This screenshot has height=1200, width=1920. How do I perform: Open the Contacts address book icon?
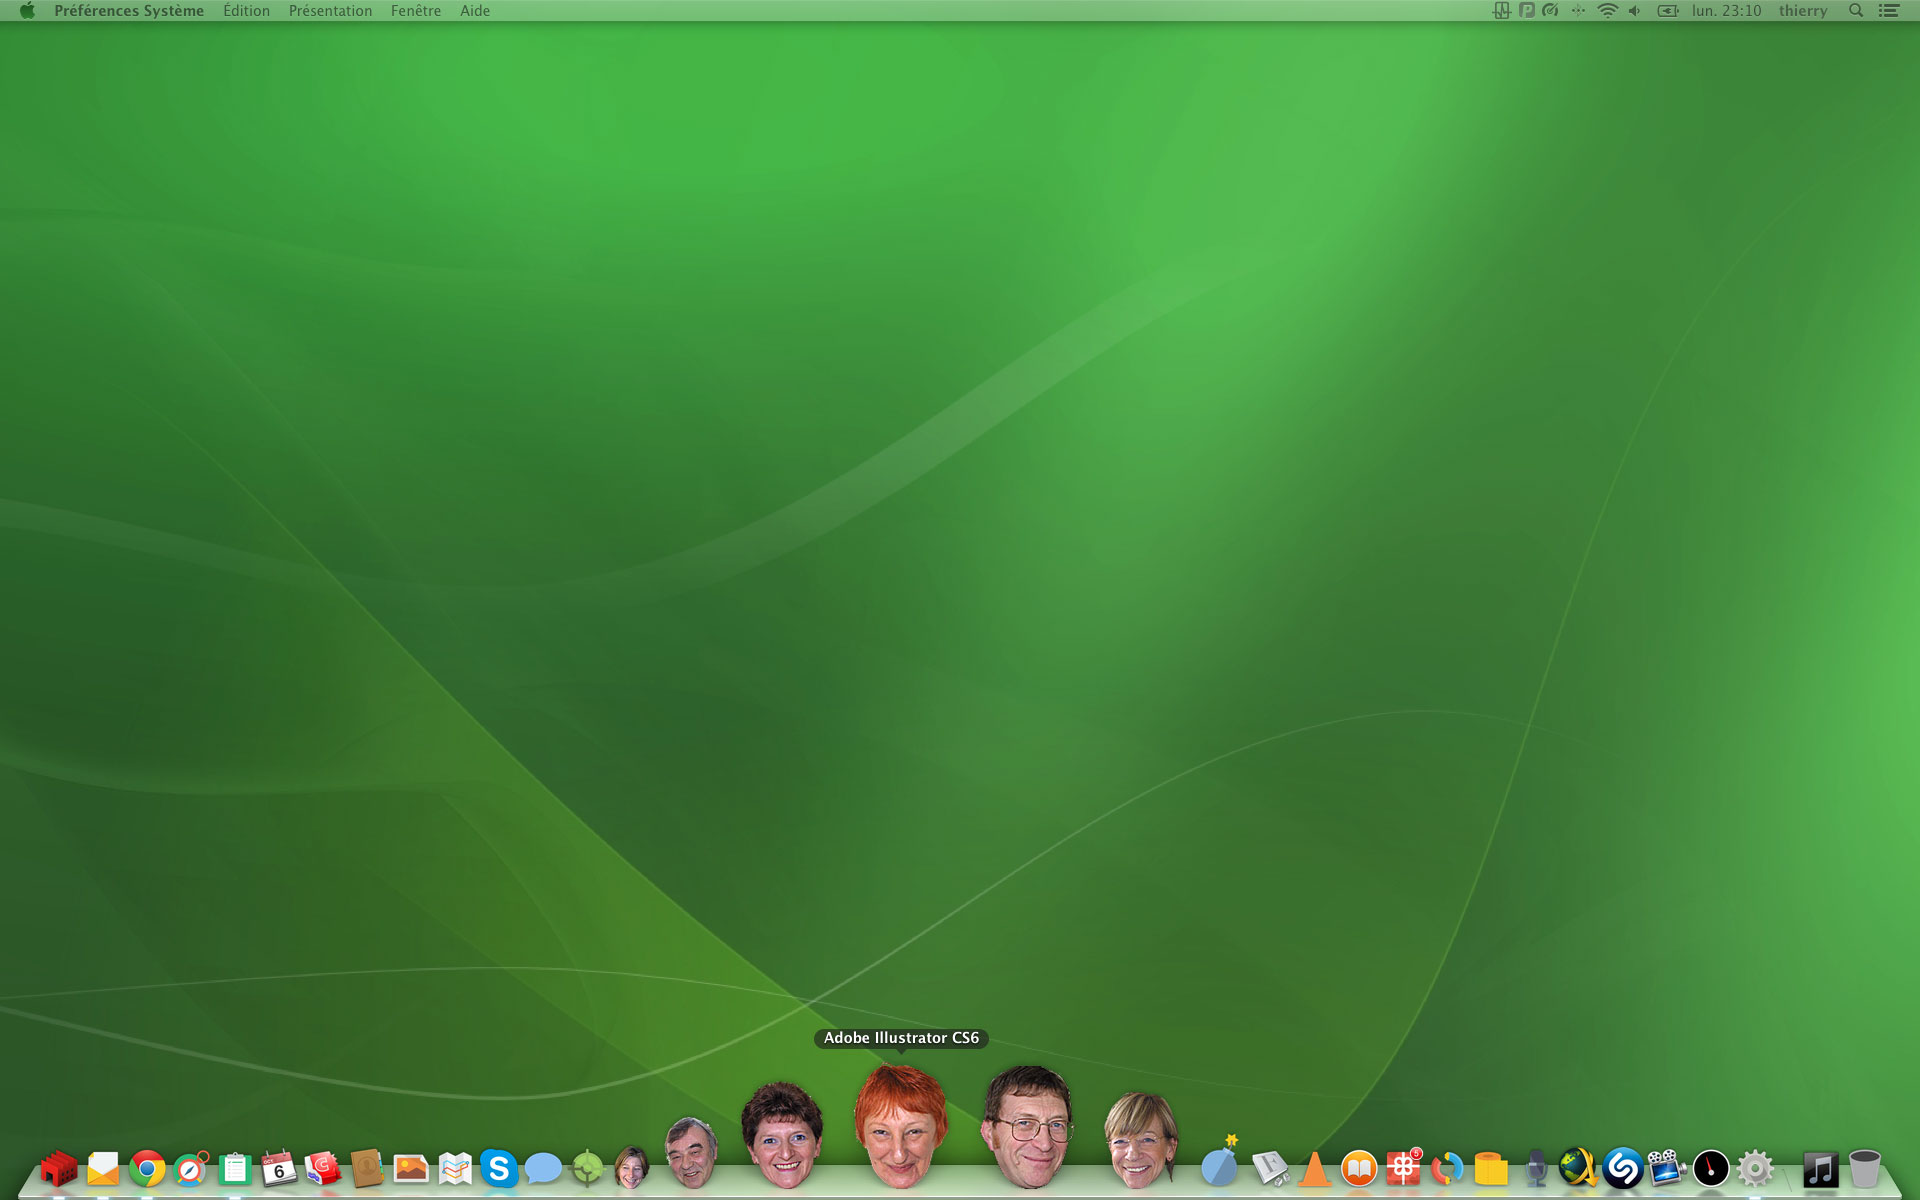pos(367,1168)
